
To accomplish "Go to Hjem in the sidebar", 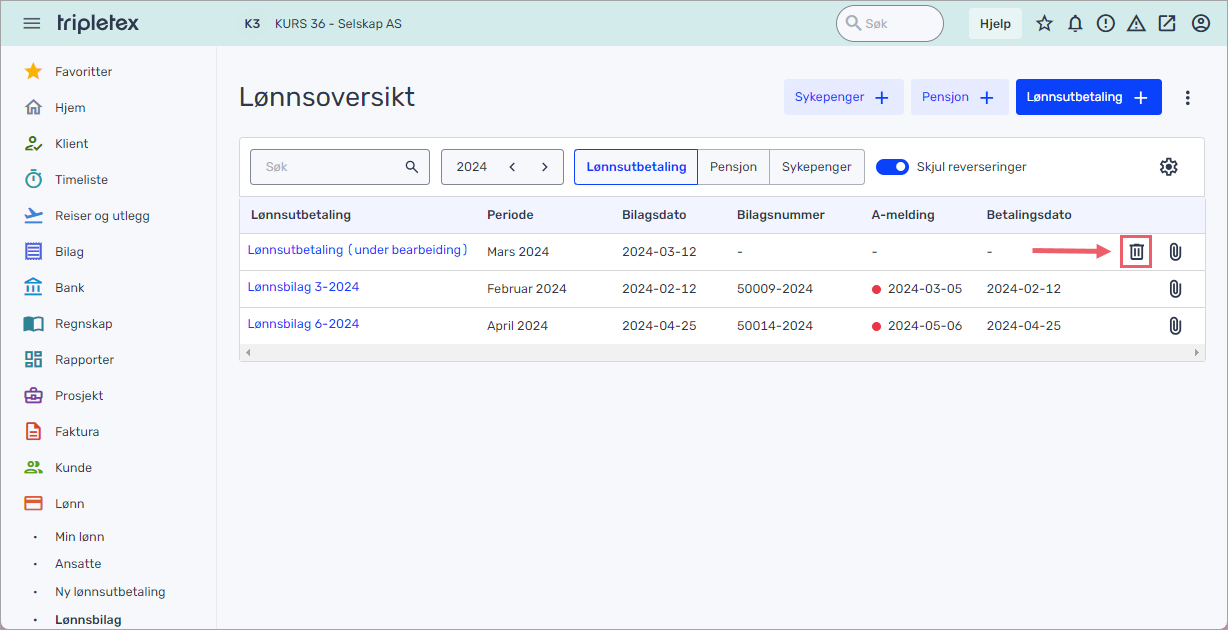I will point(70,108).
